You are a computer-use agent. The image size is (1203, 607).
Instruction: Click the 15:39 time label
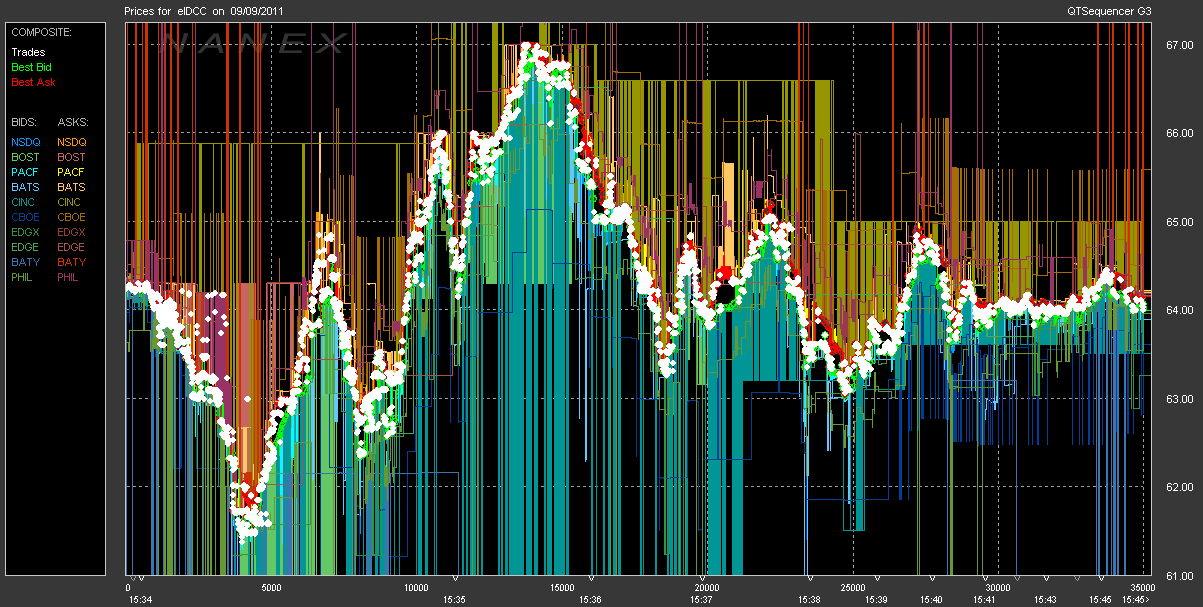(876, 600)
